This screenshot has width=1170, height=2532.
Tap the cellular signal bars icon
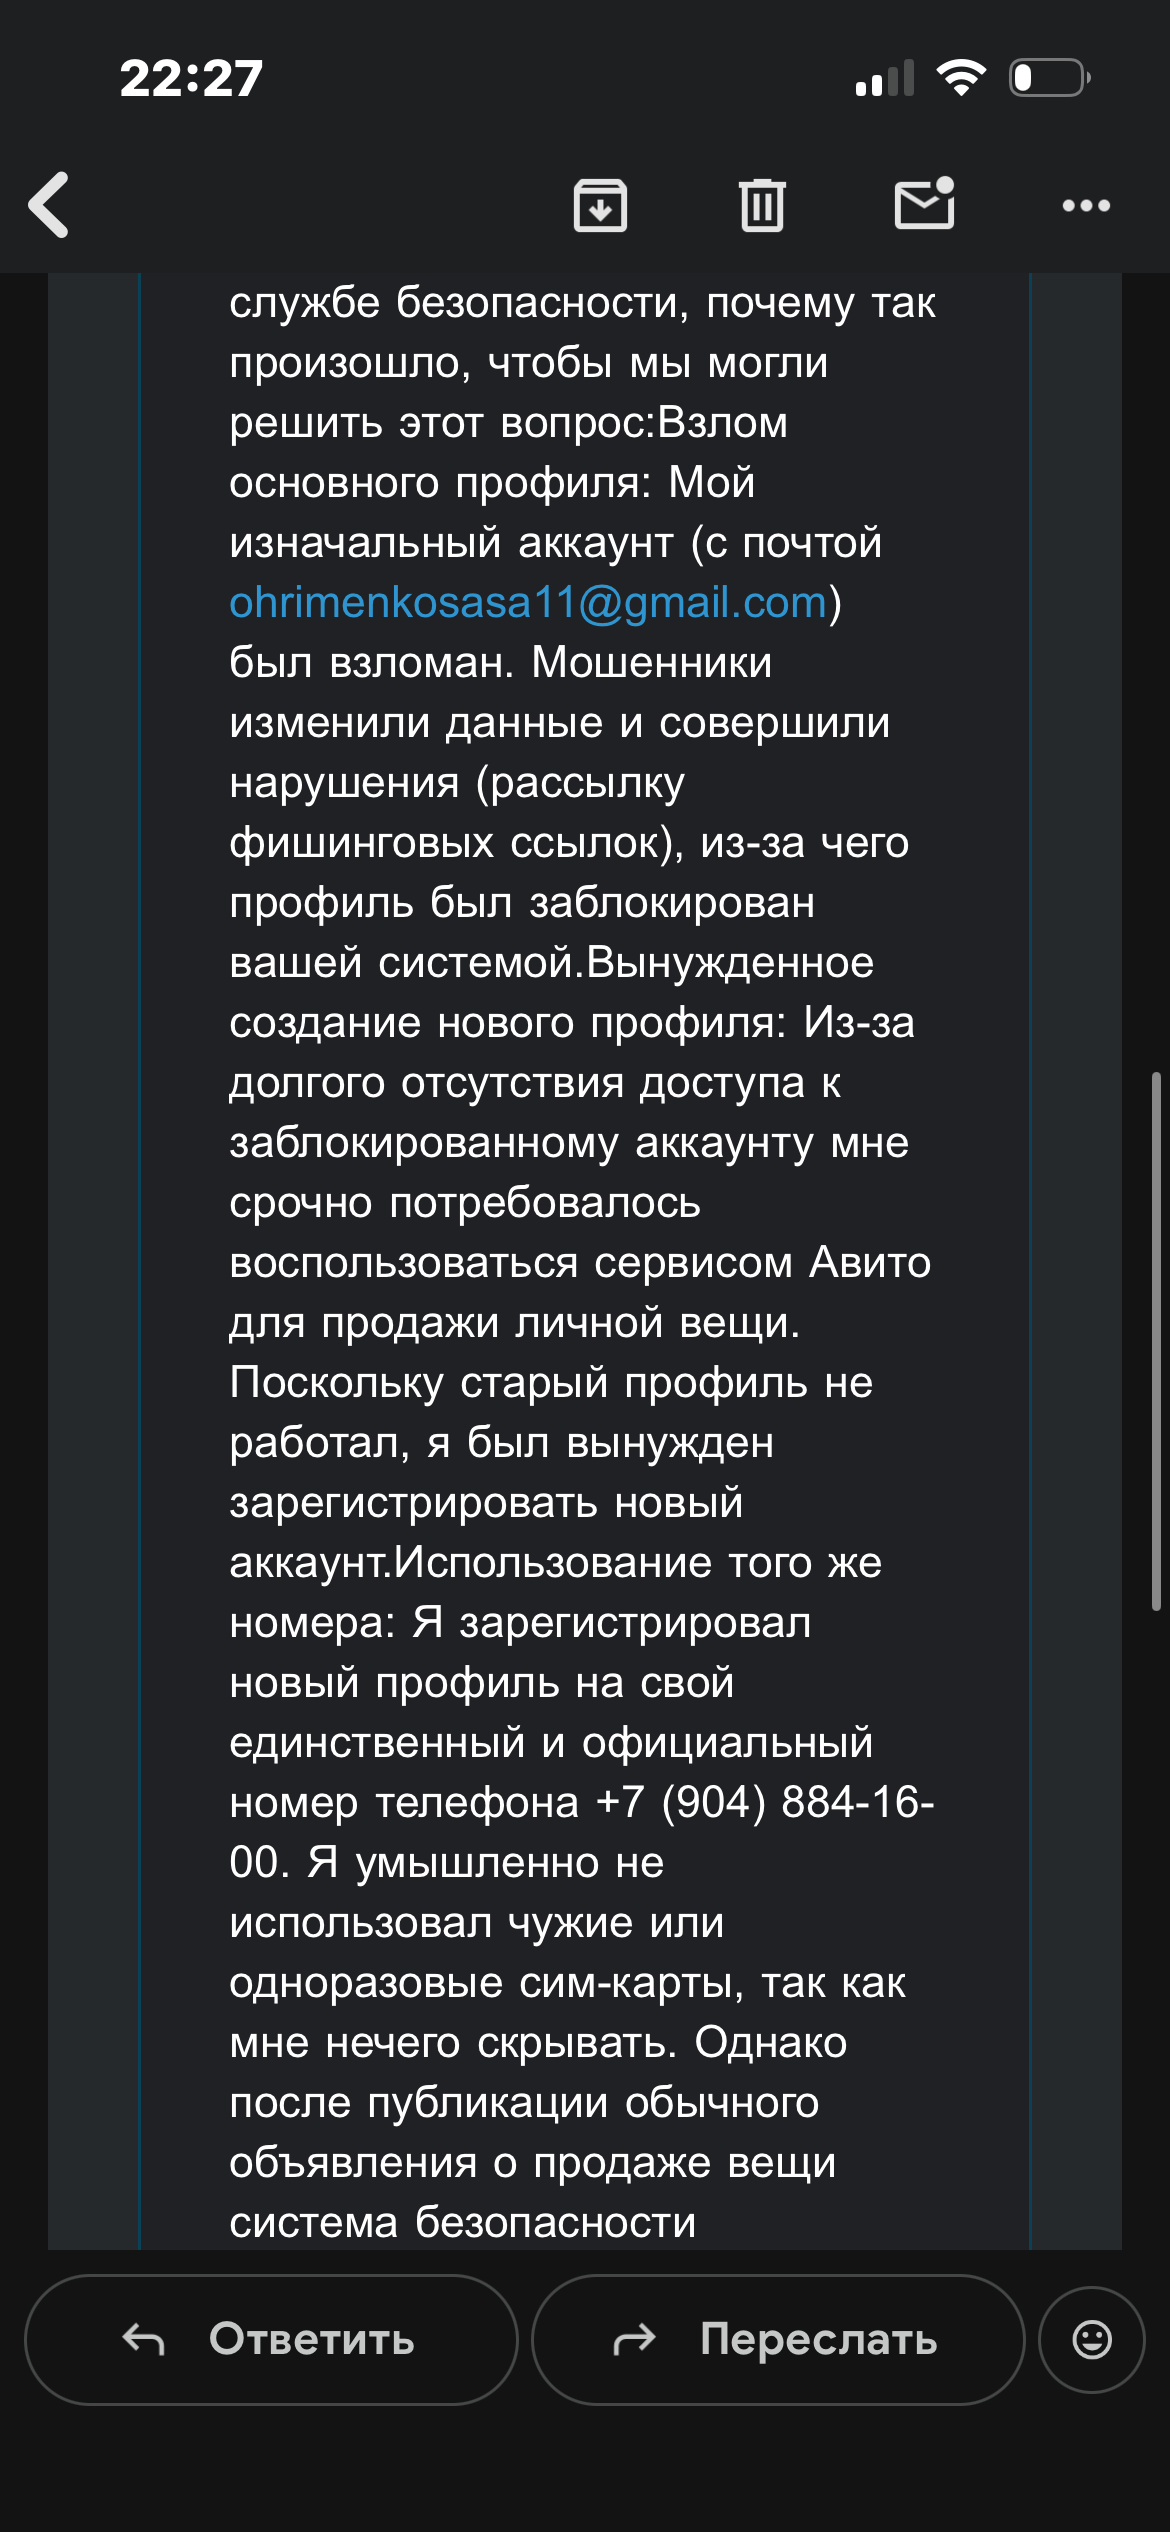point(885,78)
